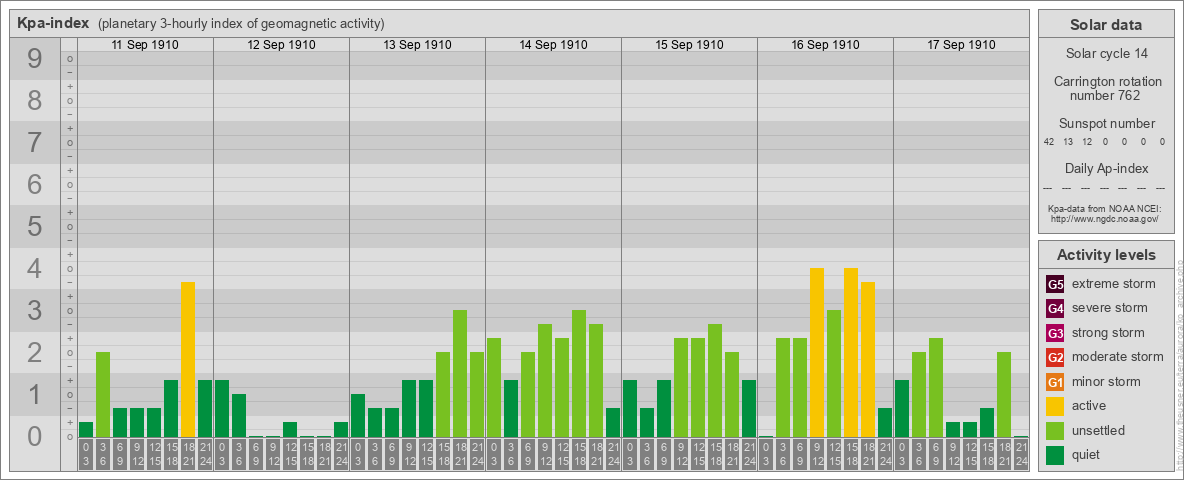Click sunspot value 42
This screenshot has height=480, width=1184.
click(x=1049, y=142)
